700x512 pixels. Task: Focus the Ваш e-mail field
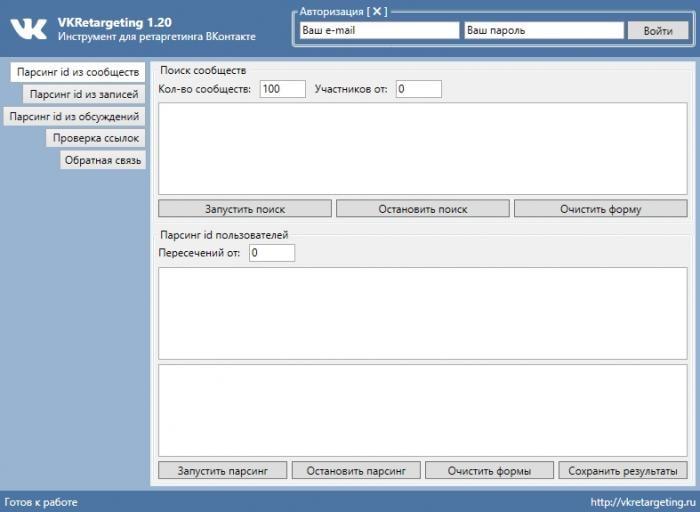(379, 30)
